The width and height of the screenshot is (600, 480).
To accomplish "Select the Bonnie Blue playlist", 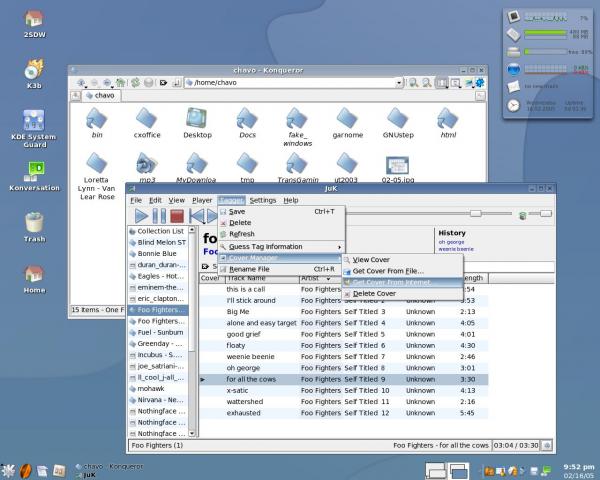I will point(158,254).
